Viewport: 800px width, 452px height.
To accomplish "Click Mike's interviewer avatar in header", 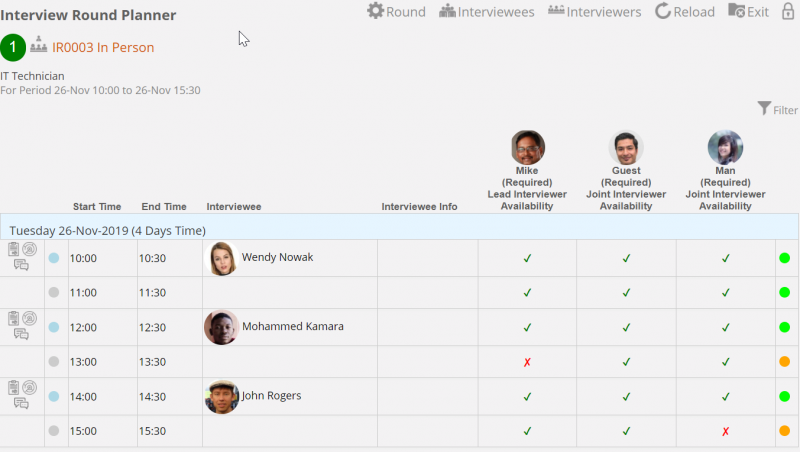I will [x=527, y=147].
